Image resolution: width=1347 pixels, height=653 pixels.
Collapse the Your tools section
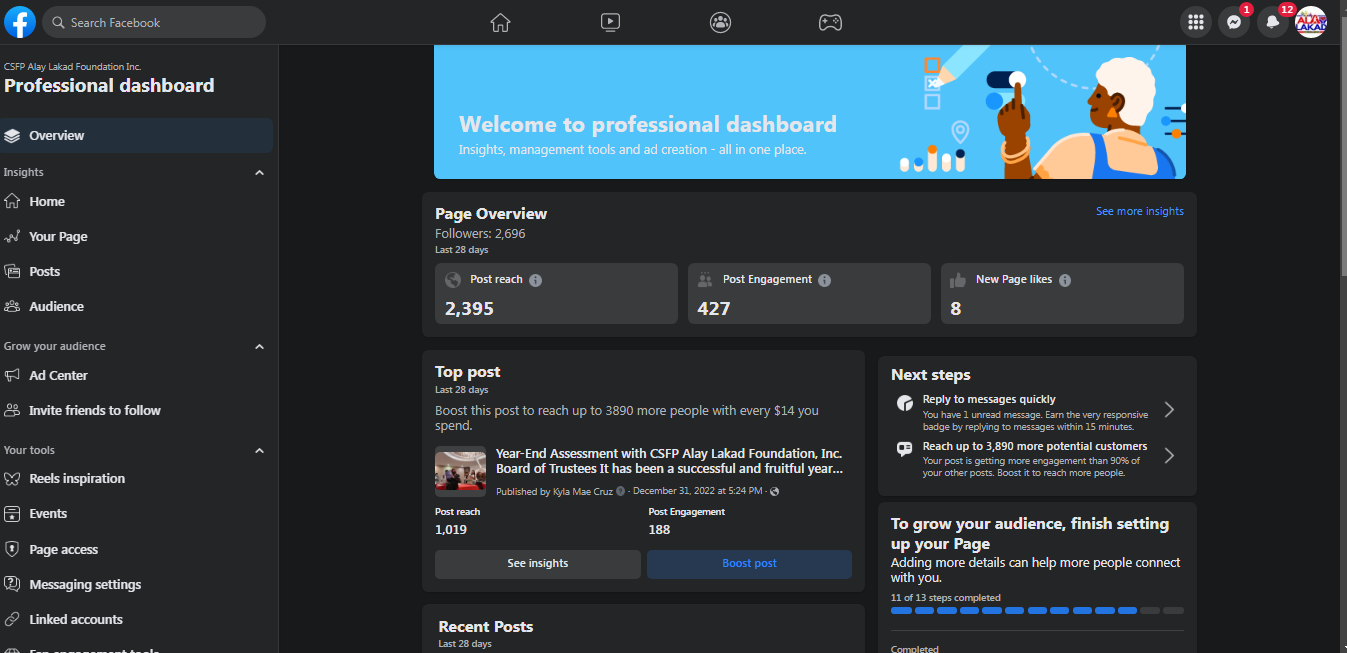260,450
